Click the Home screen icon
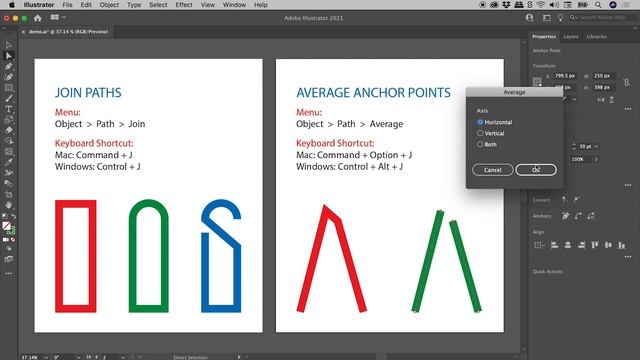Screen dimensions: 640x360 38,18
